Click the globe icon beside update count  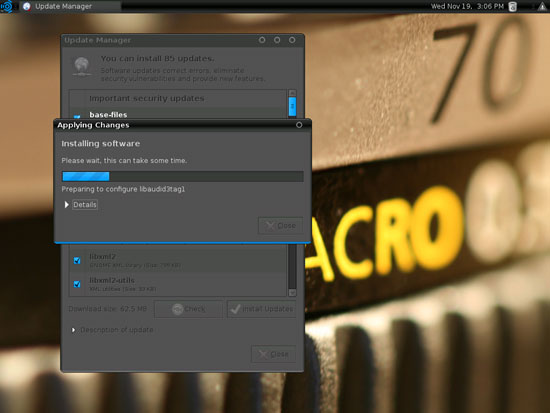[82, 66]
